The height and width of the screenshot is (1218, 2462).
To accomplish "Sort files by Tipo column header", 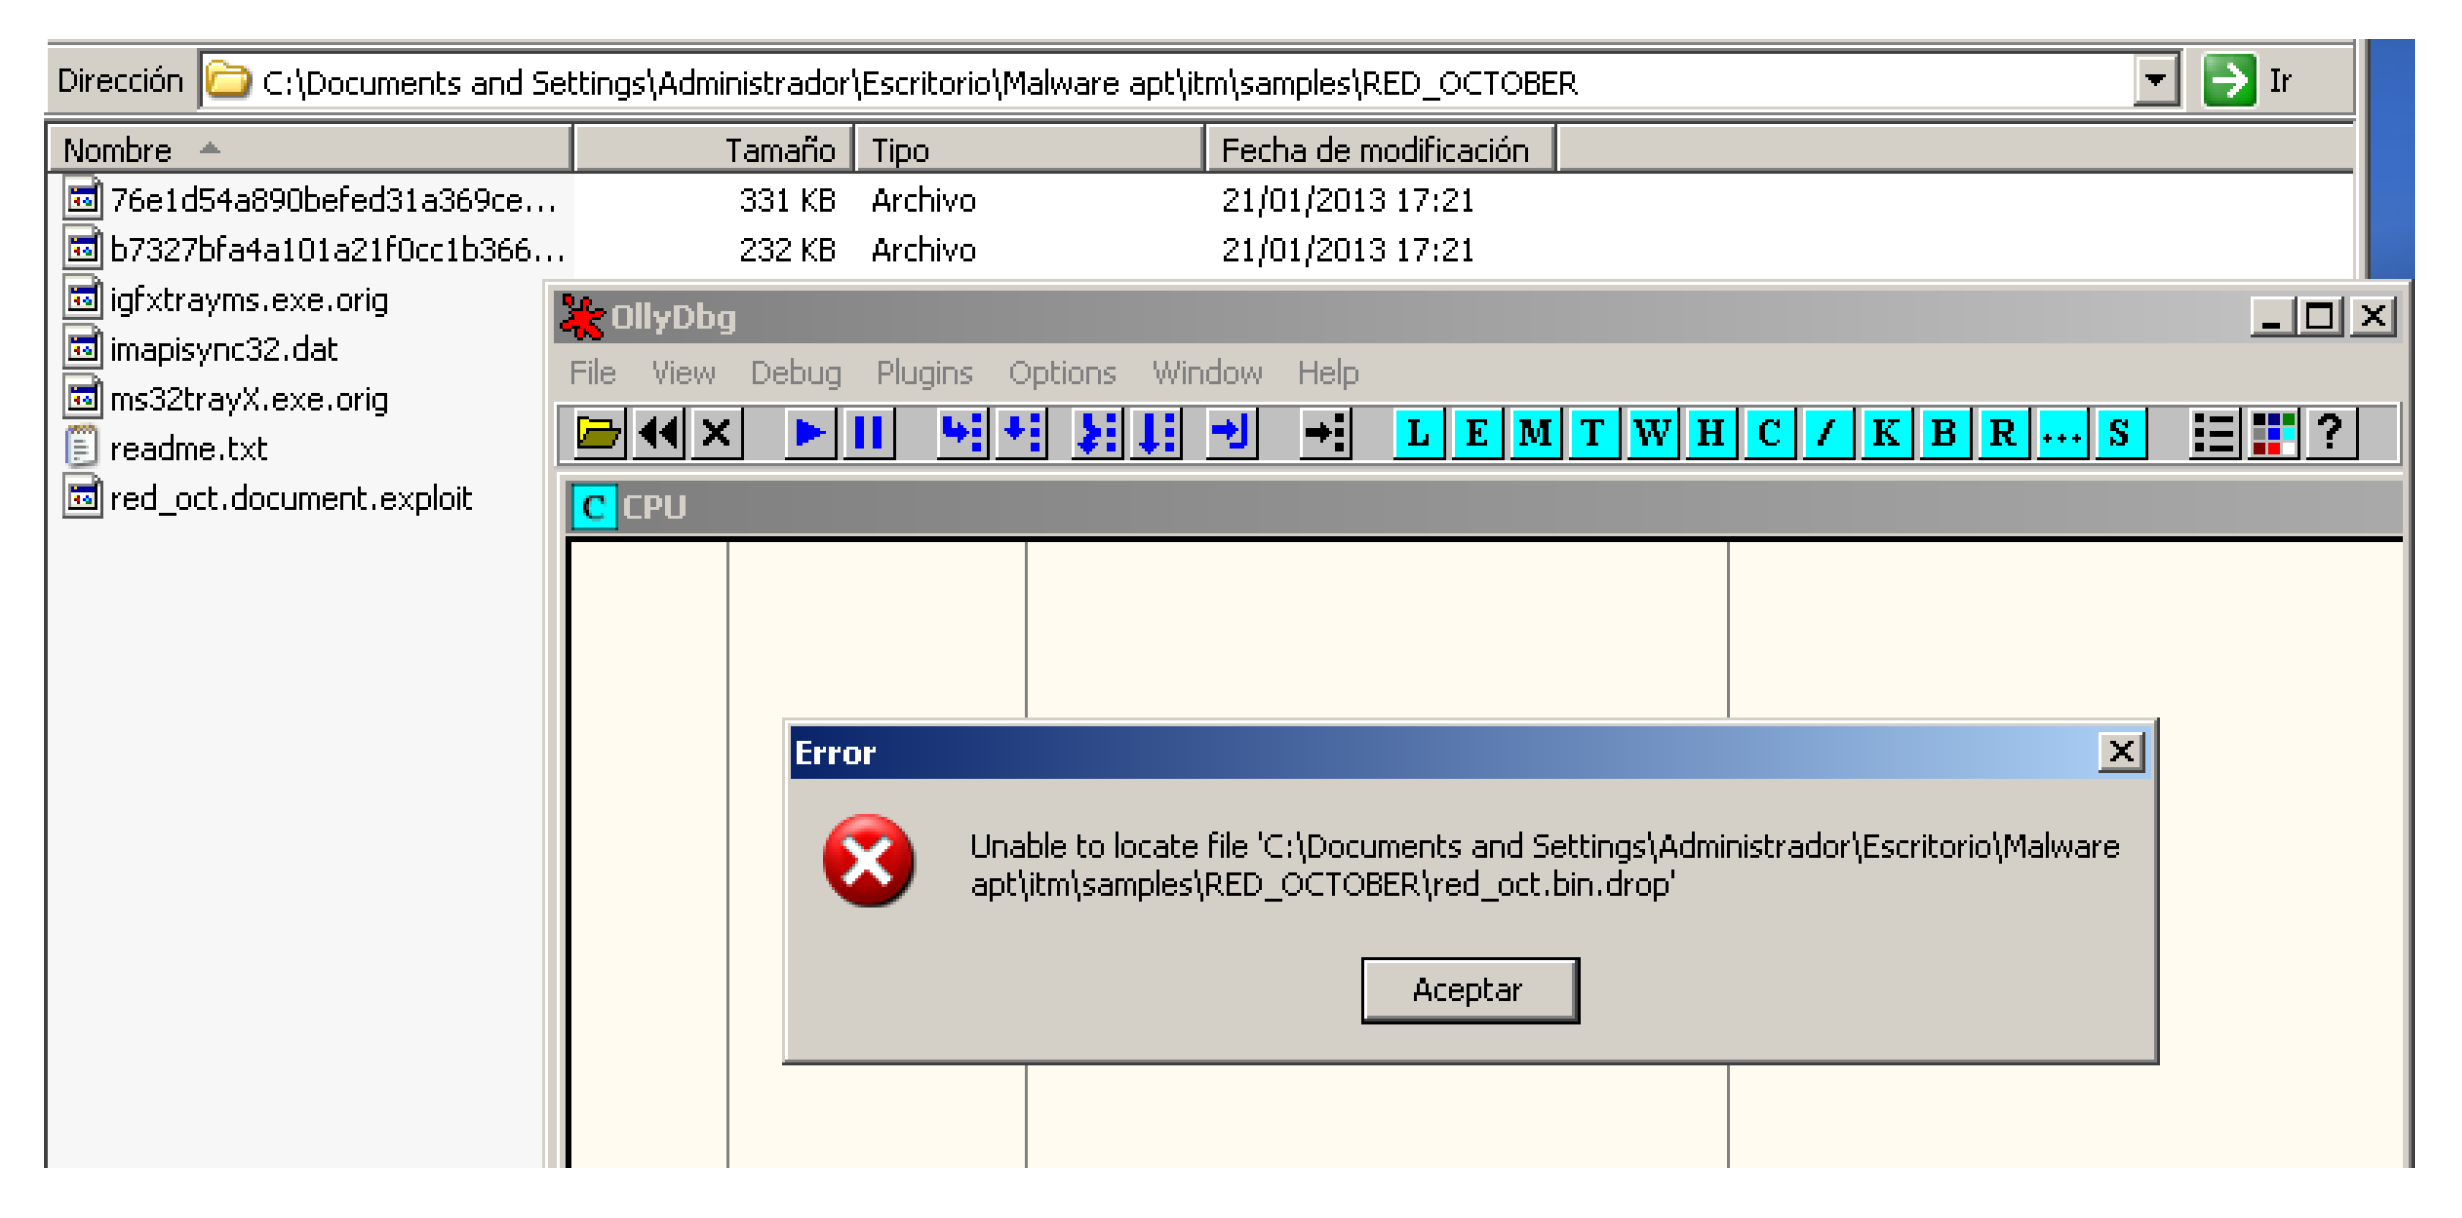I will [x=1029, y=150].
